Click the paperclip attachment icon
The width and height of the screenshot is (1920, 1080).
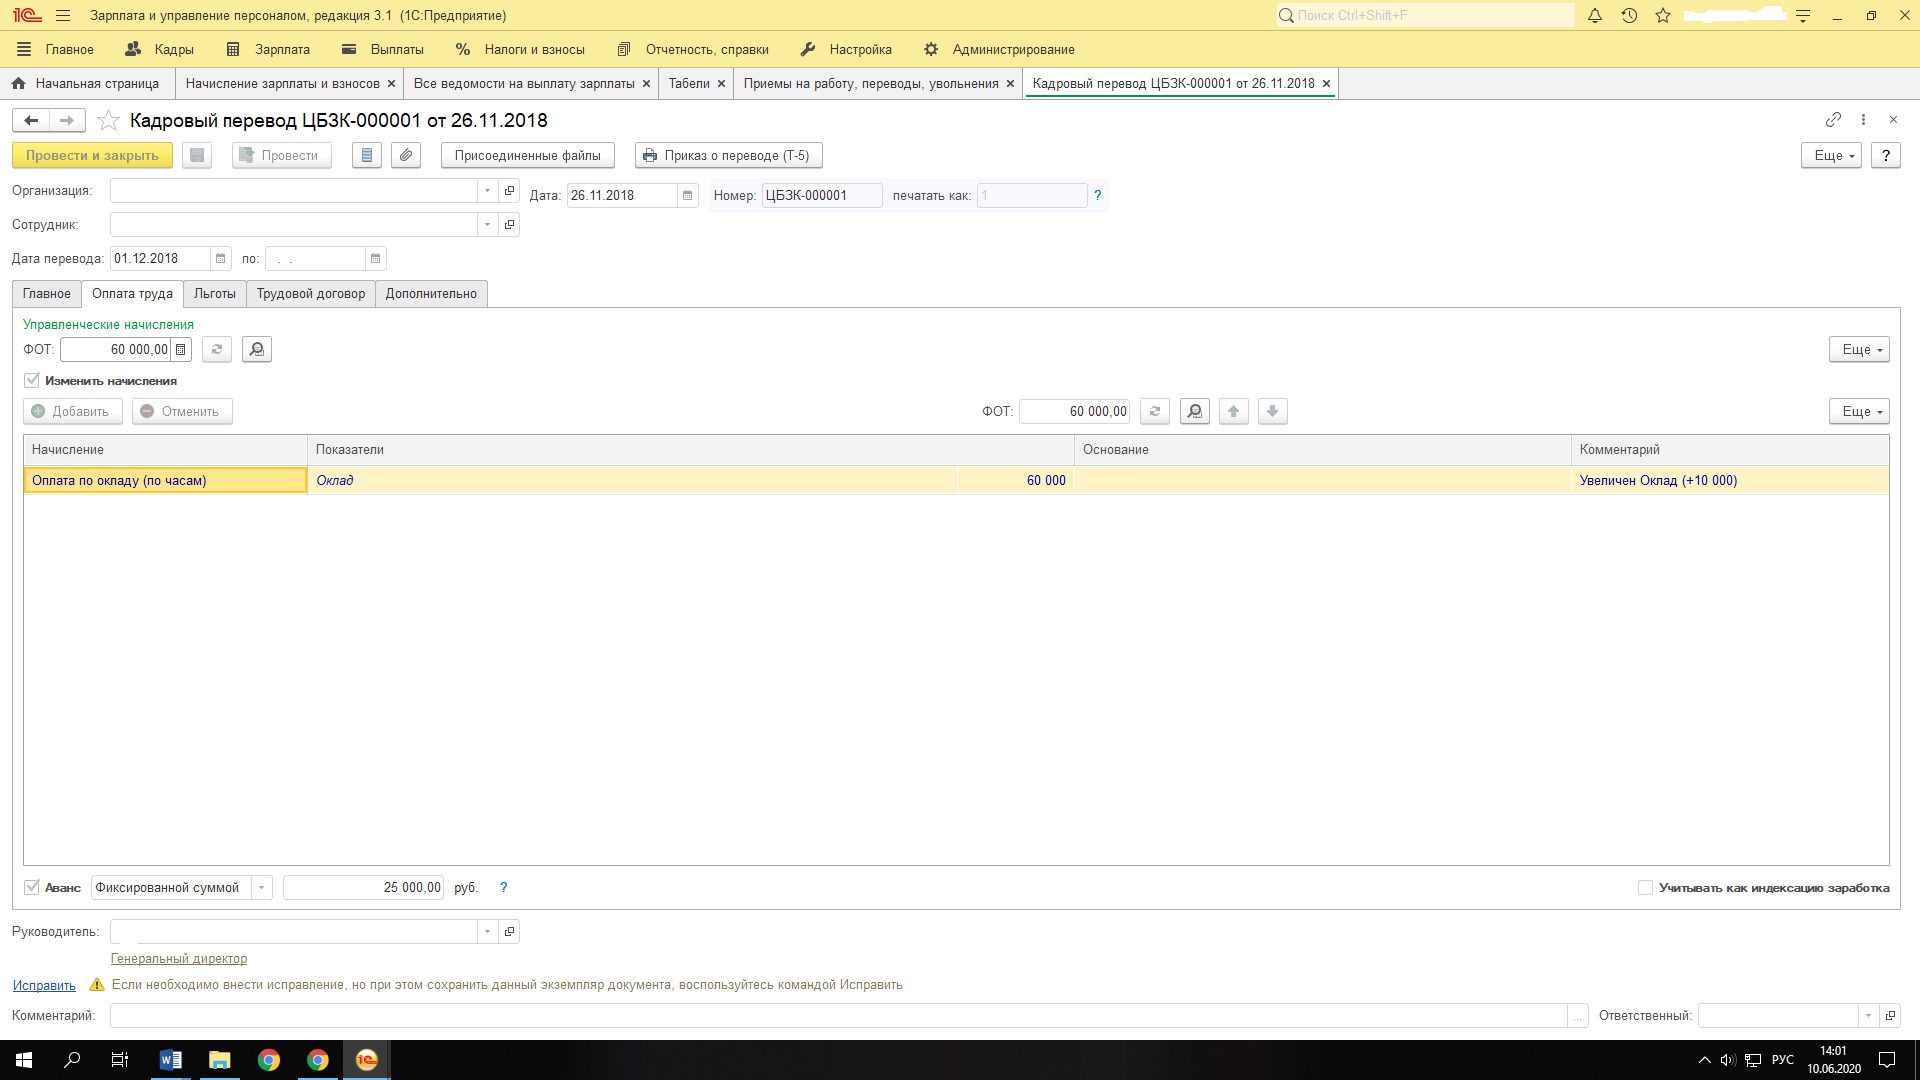(x=405, y=155)
